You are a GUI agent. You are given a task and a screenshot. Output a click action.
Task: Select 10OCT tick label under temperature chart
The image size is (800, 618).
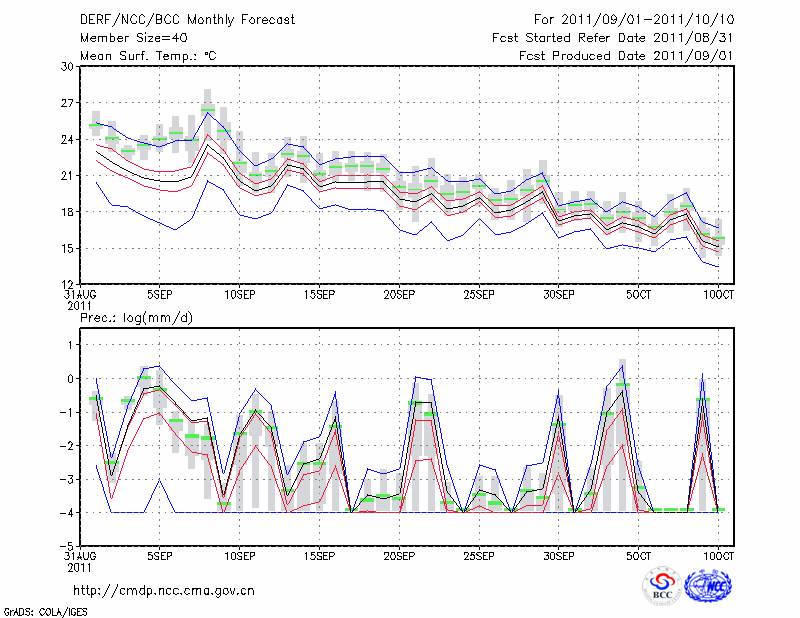click(x=718, y=295)
